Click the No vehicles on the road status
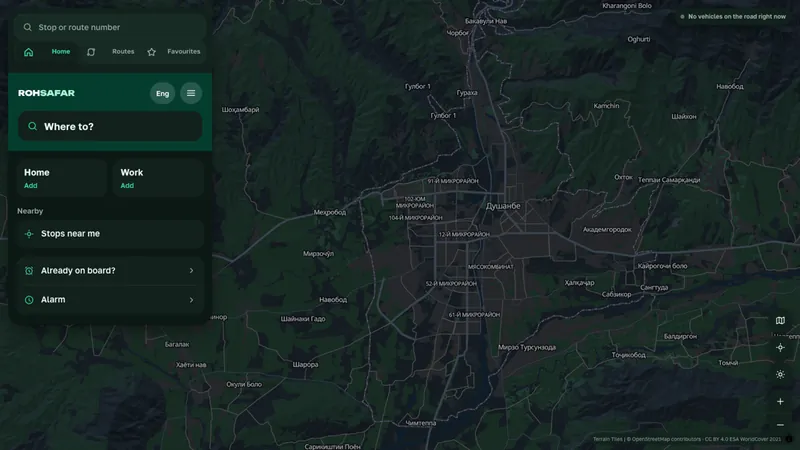 pos(733,16)
